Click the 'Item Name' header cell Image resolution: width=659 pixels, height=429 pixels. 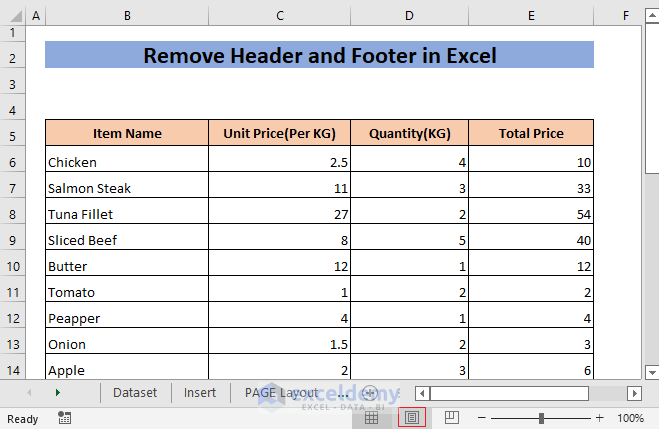tap(127, 133)
